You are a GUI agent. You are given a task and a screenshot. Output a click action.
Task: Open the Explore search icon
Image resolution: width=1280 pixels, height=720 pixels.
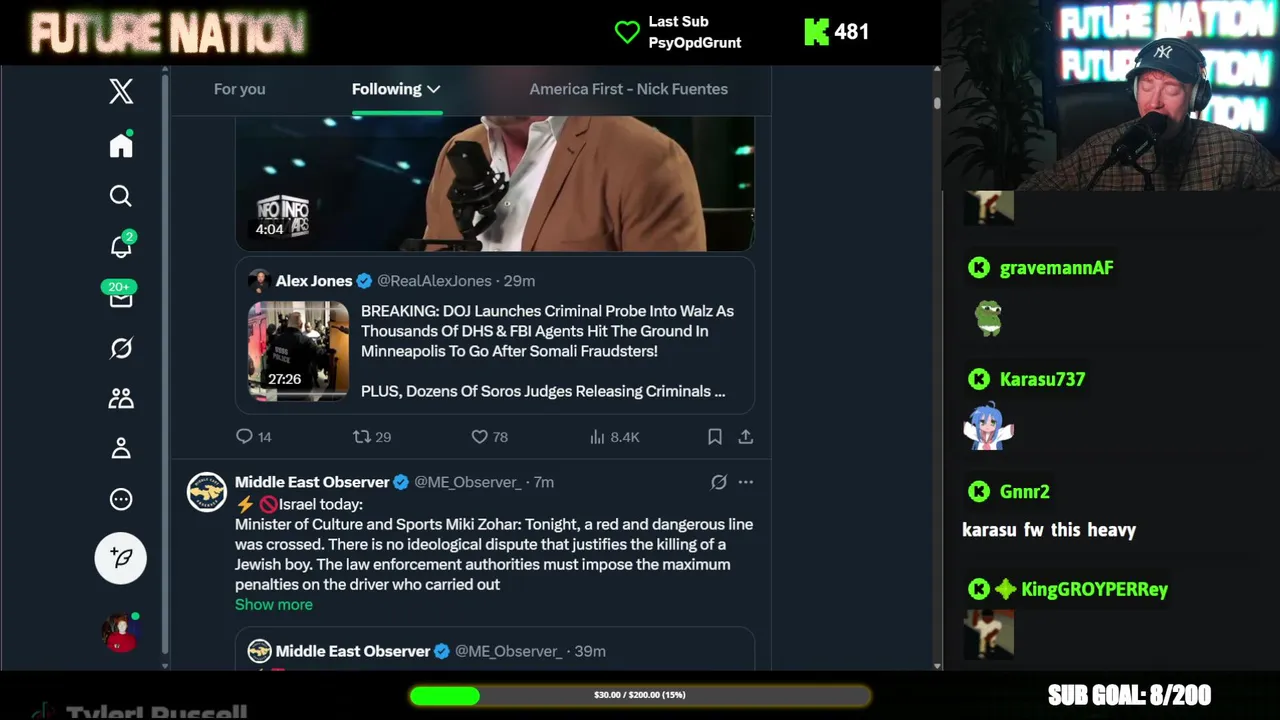pyautogui.click(x=121, y=196)
